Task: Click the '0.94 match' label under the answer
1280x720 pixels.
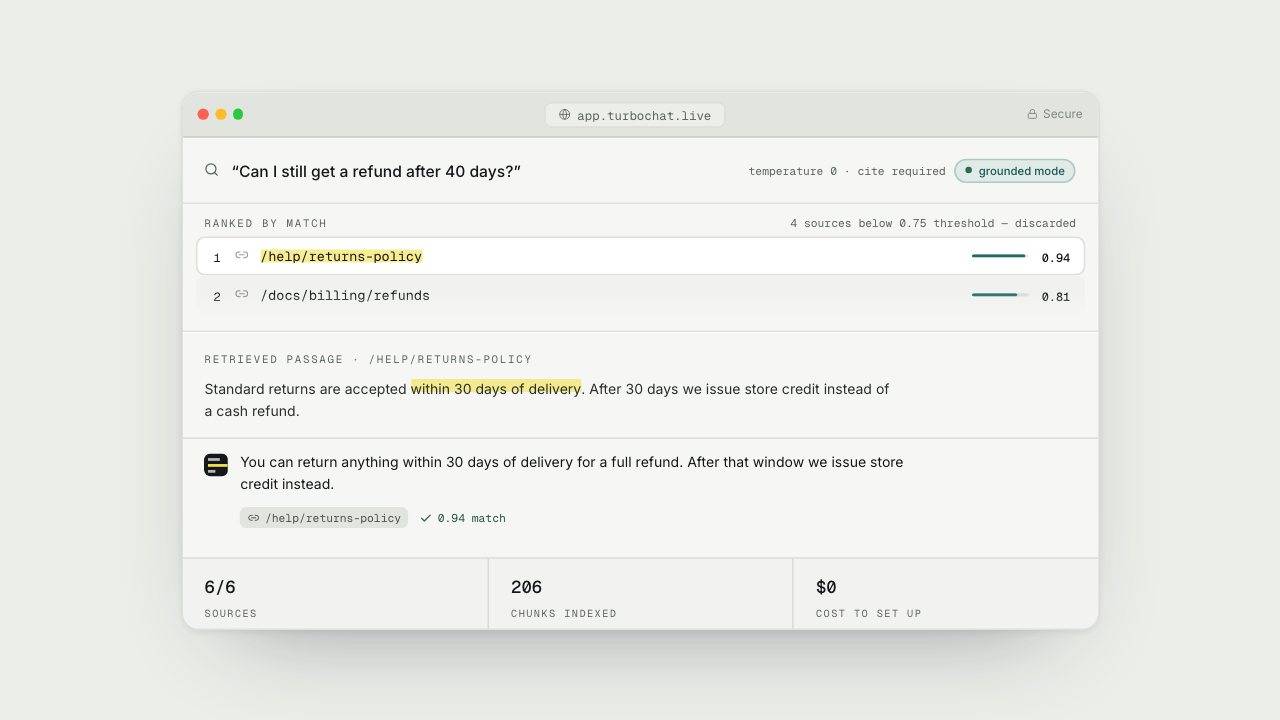Action: pos(472,518)
